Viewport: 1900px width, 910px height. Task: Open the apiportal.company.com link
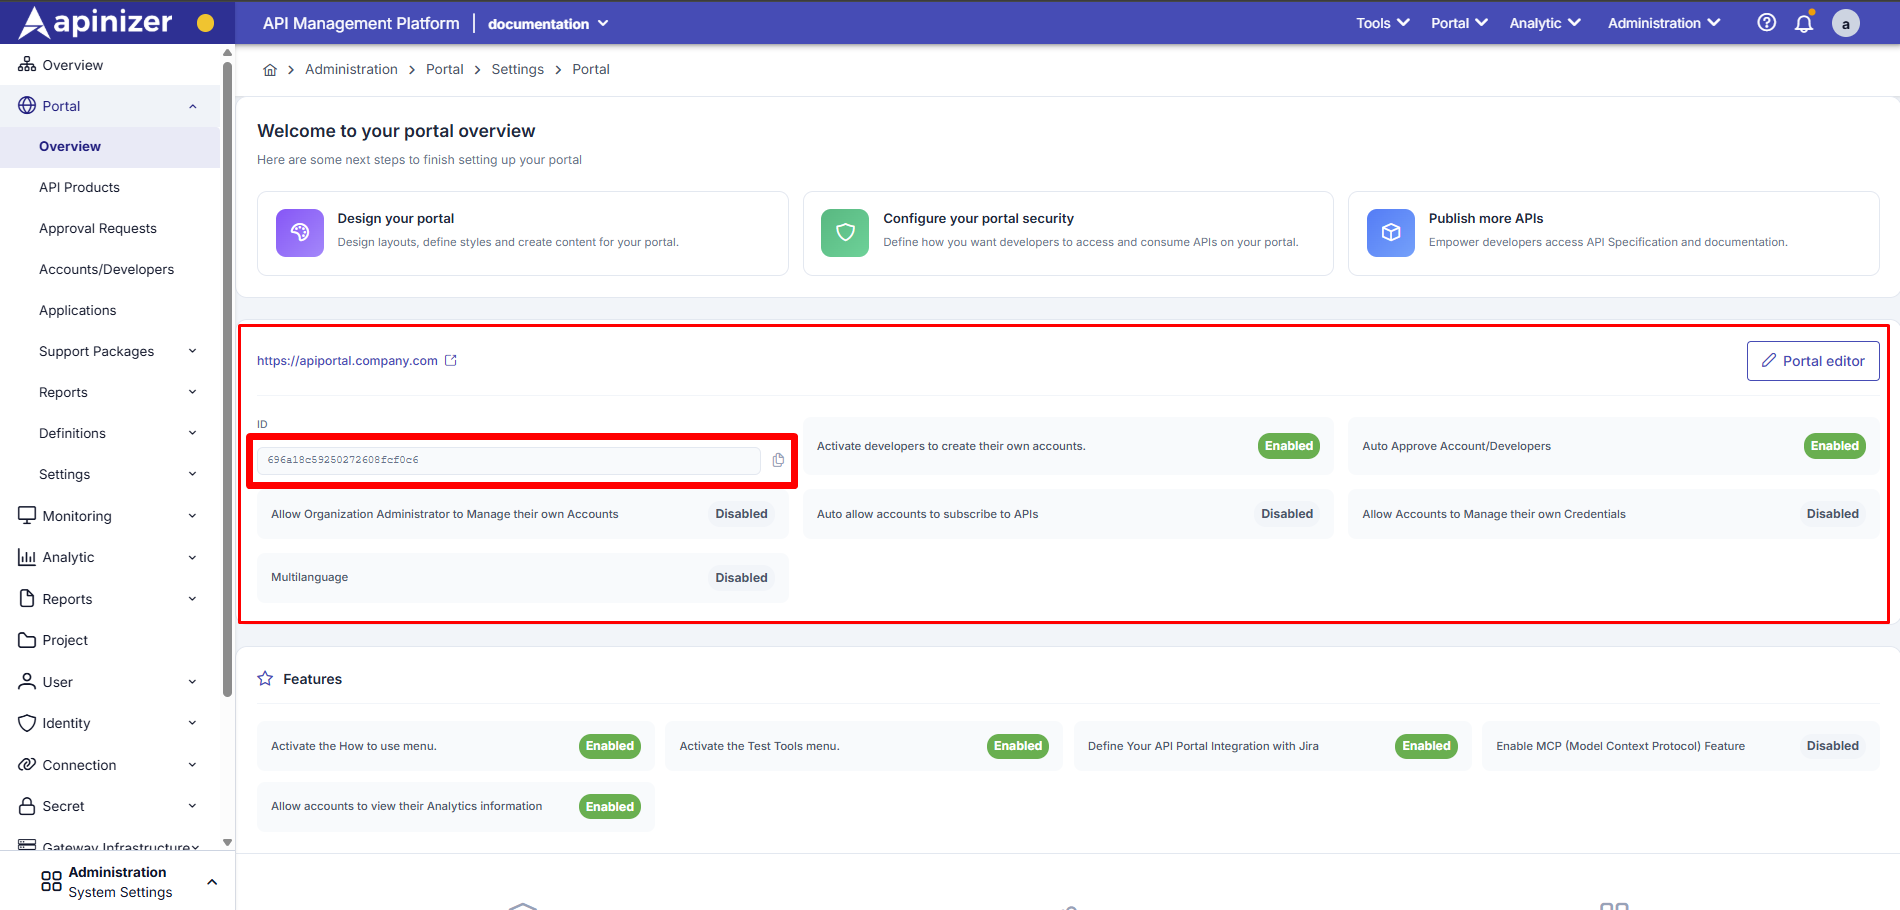(x=347, y=361)
